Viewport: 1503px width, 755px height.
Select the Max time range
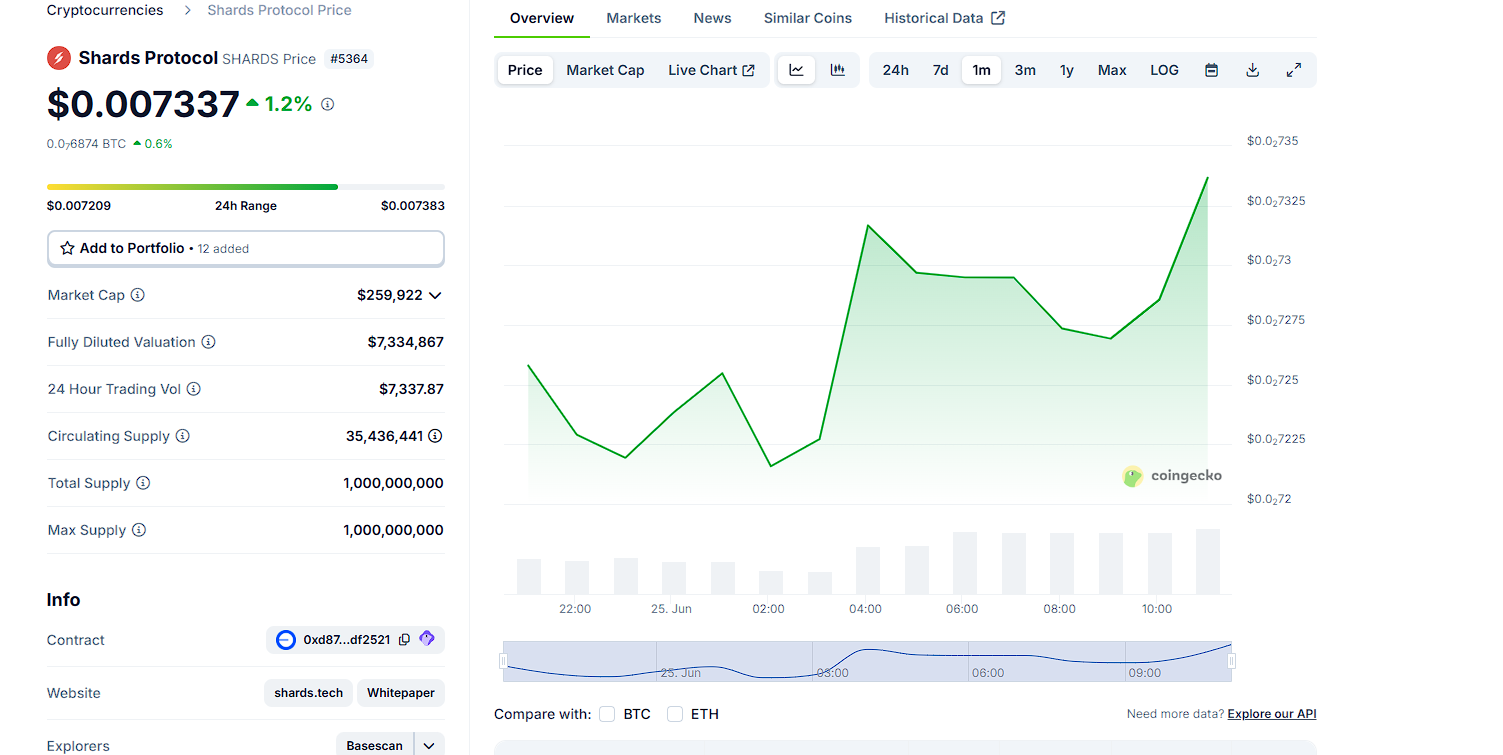1112,70
